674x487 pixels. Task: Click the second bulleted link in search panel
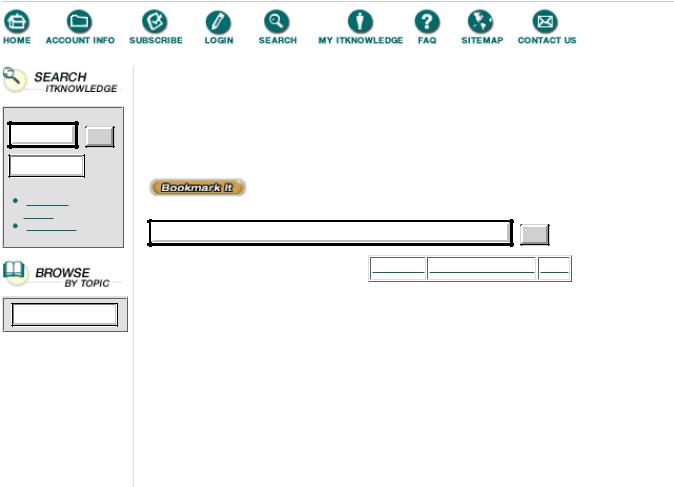point(51,229)
